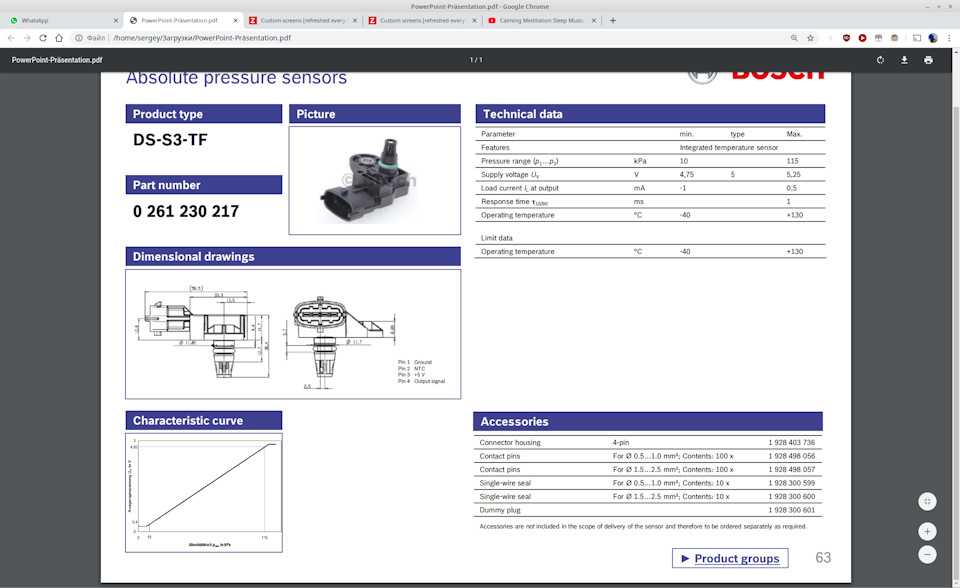Switch to Calming Meditation Sleep Music tab

point(538,20)
